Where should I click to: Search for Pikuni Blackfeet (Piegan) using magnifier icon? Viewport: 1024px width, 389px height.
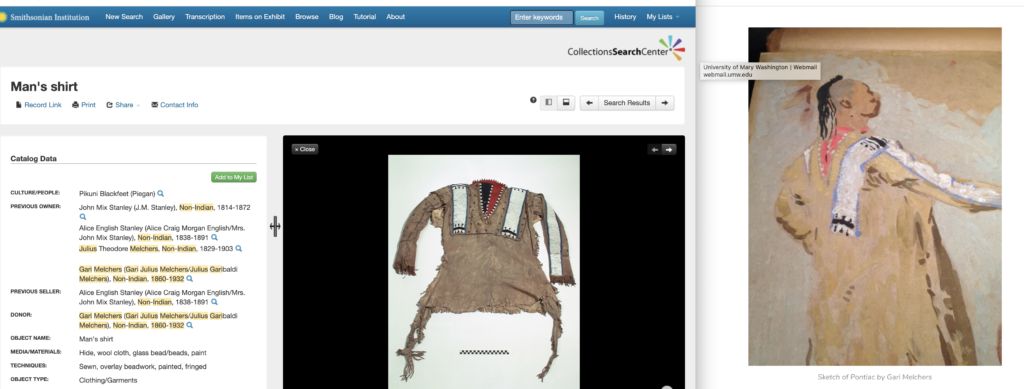click(161, 194)
